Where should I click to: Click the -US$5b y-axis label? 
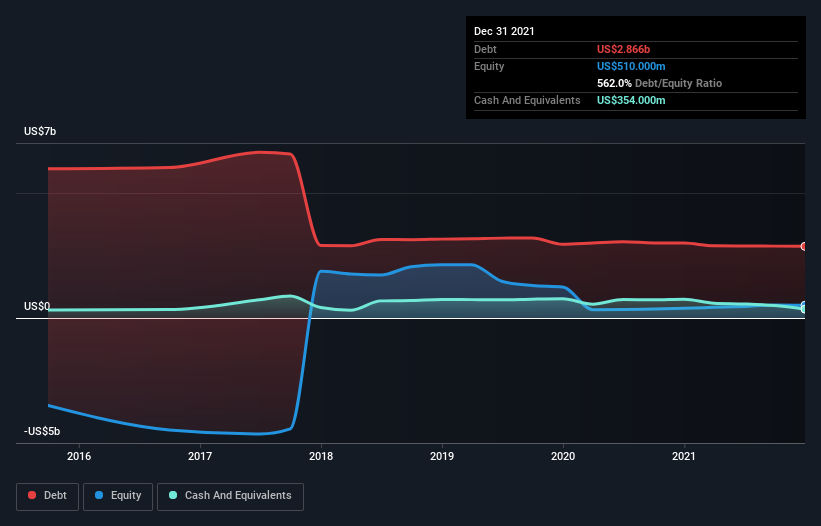coord(42,431)
